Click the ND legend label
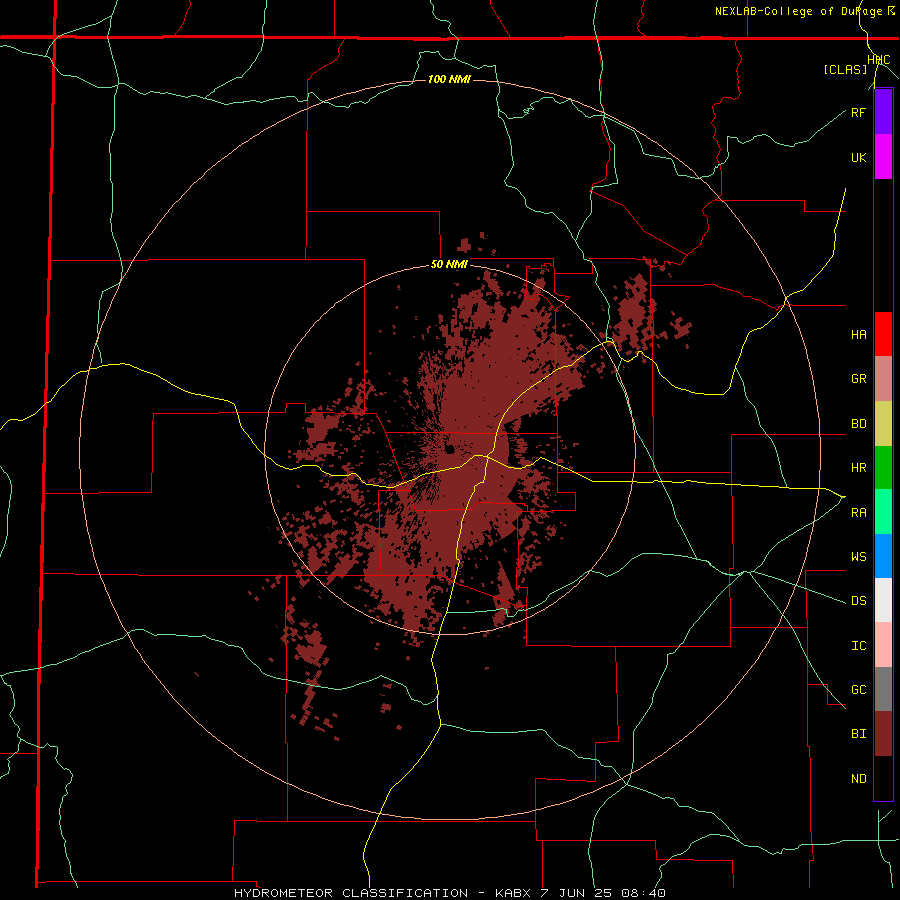Screen dimensions: 900x900 (x=858, y=779)
